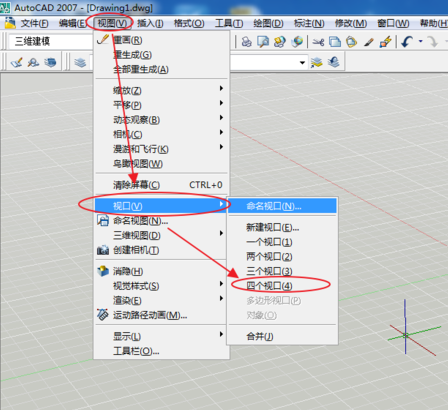Select 重生成(G) menu entry

[x=162, y=55]
